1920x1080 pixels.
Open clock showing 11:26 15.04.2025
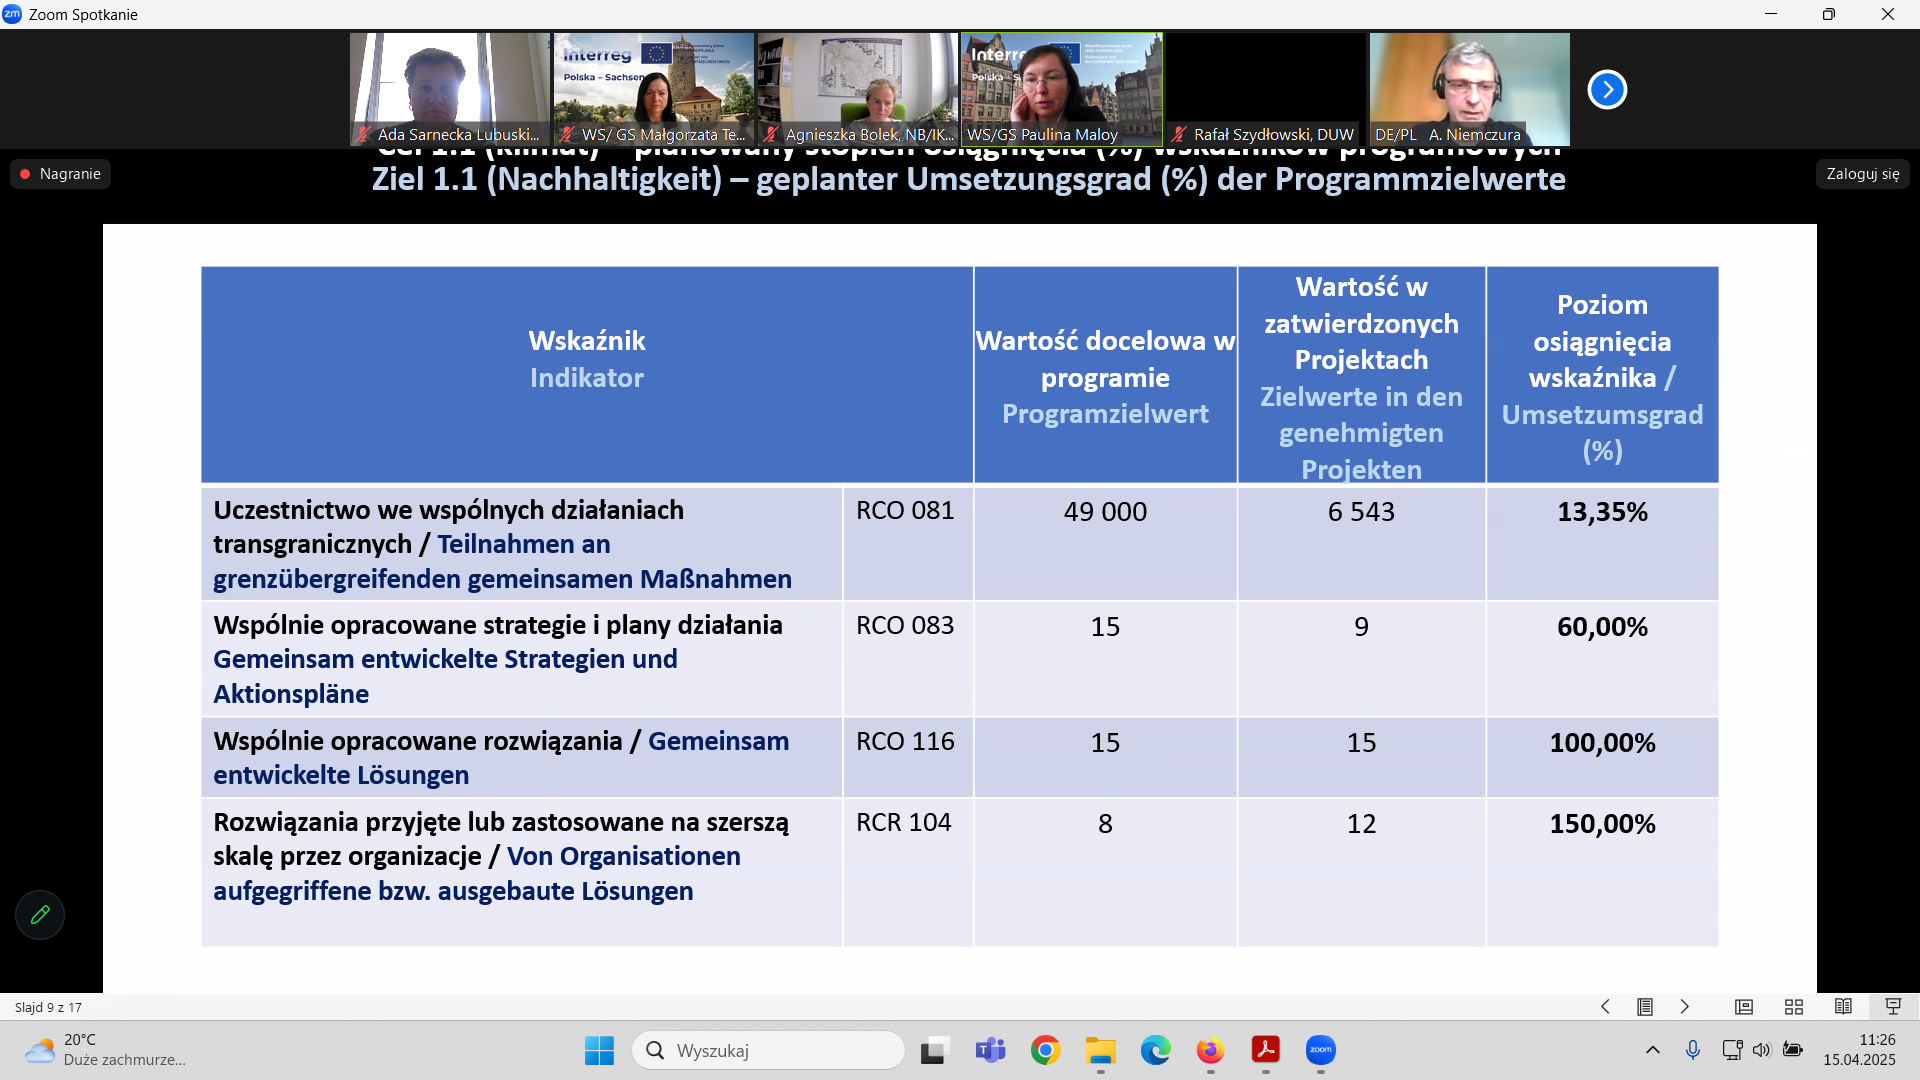pos(1859,1050)
